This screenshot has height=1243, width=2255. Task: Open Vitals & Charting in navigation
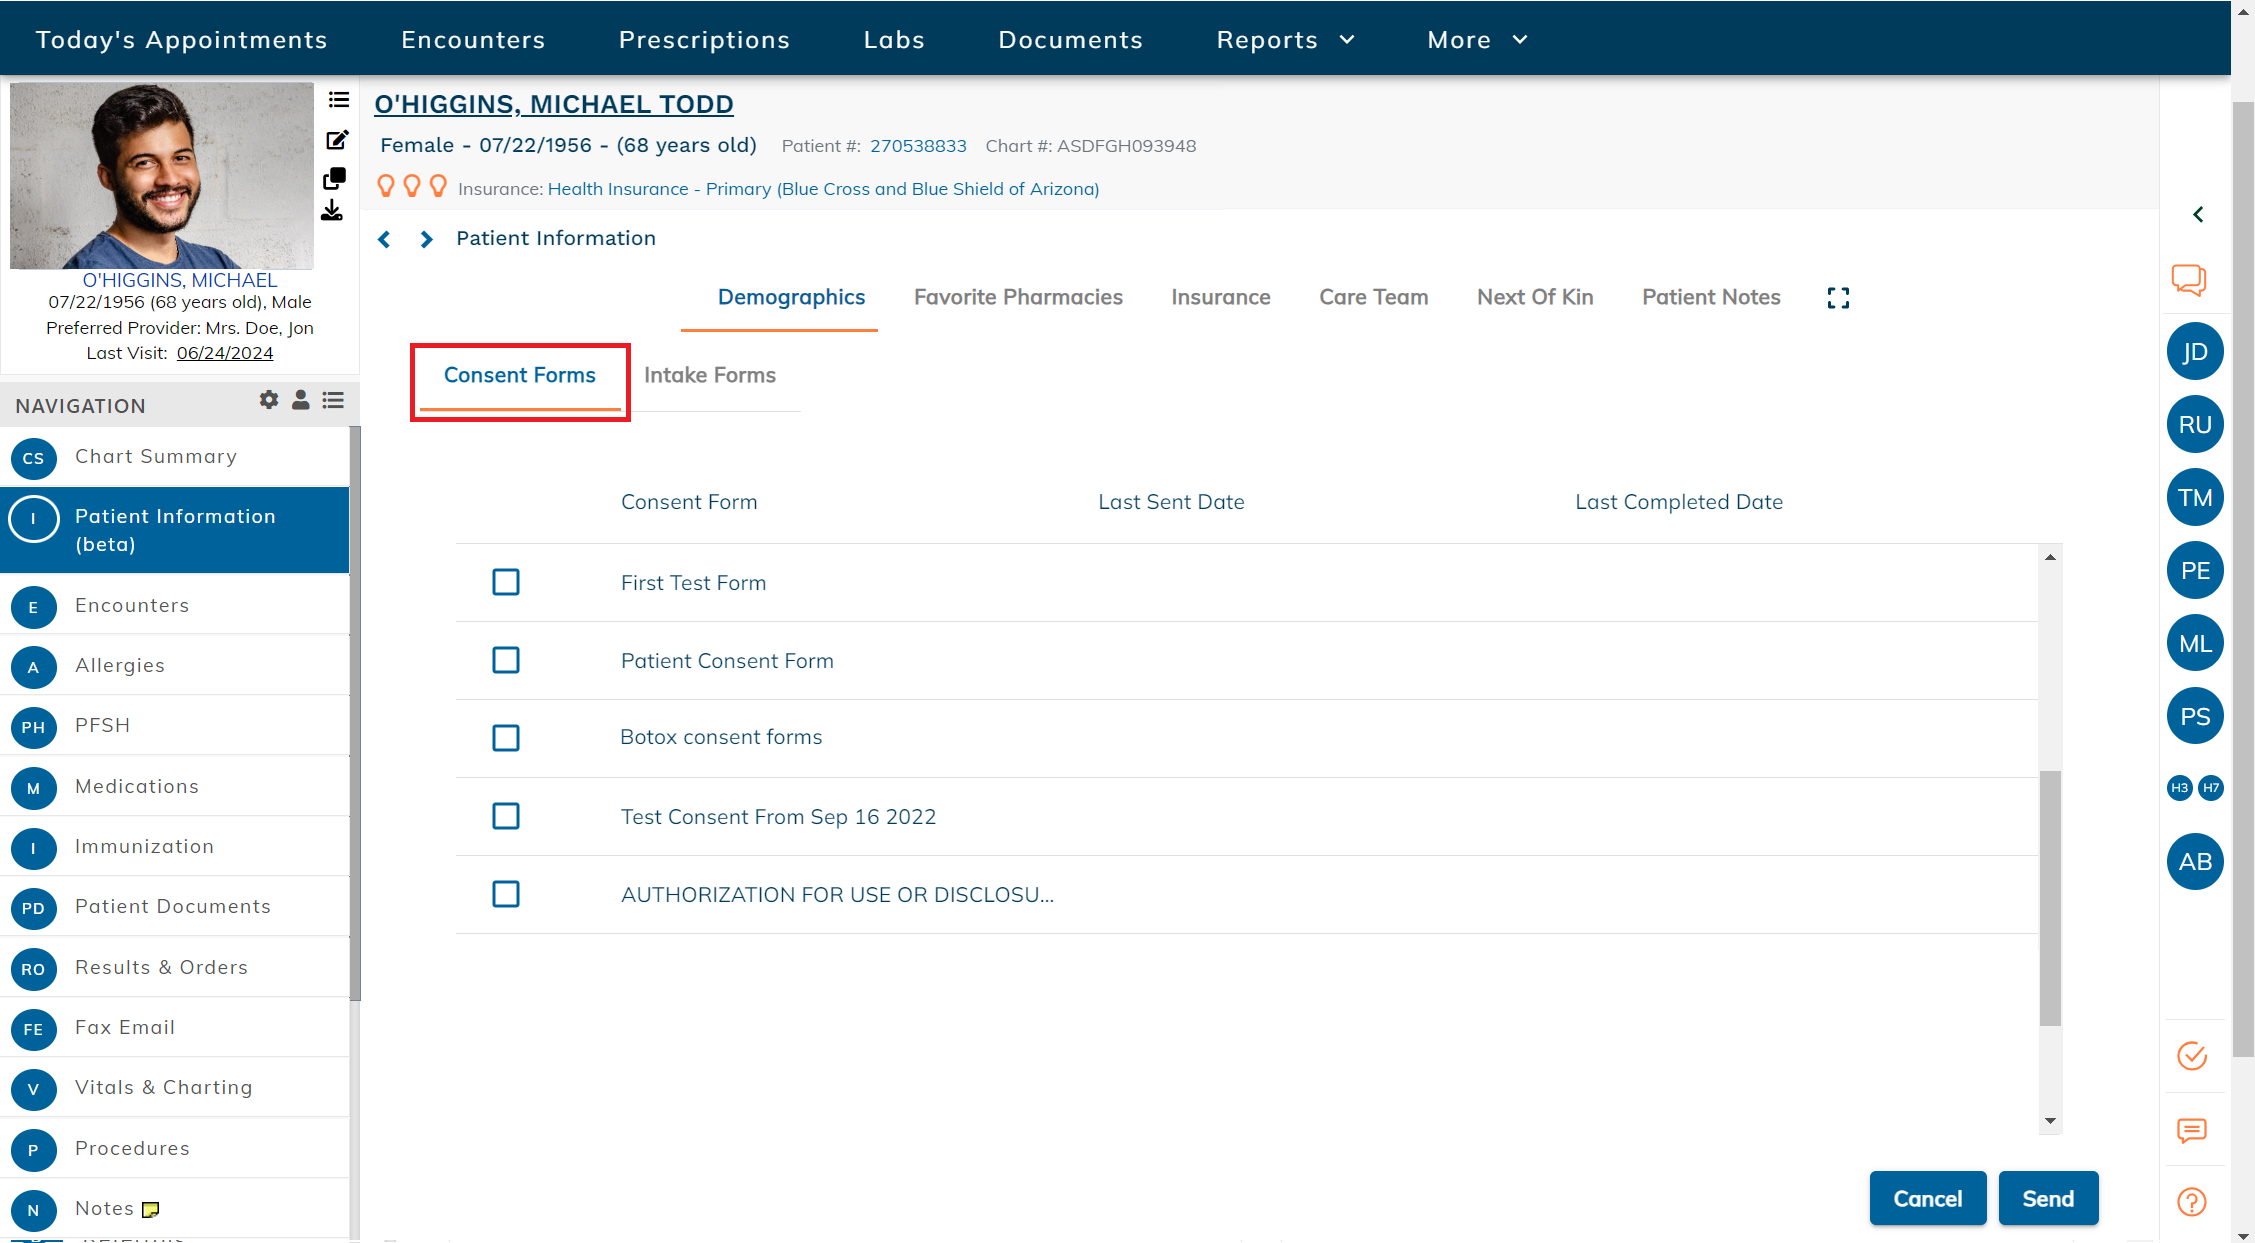pyautogui.click(x=175, y=1088)
